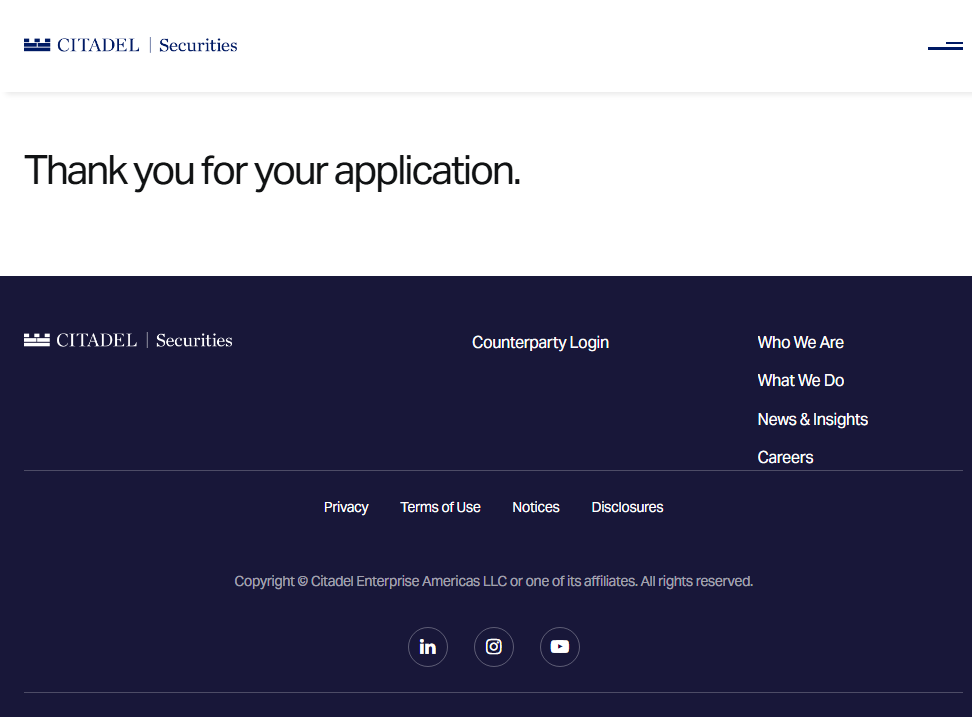
Task: Open the Notices link in the footer
Action: pos(536,507)
